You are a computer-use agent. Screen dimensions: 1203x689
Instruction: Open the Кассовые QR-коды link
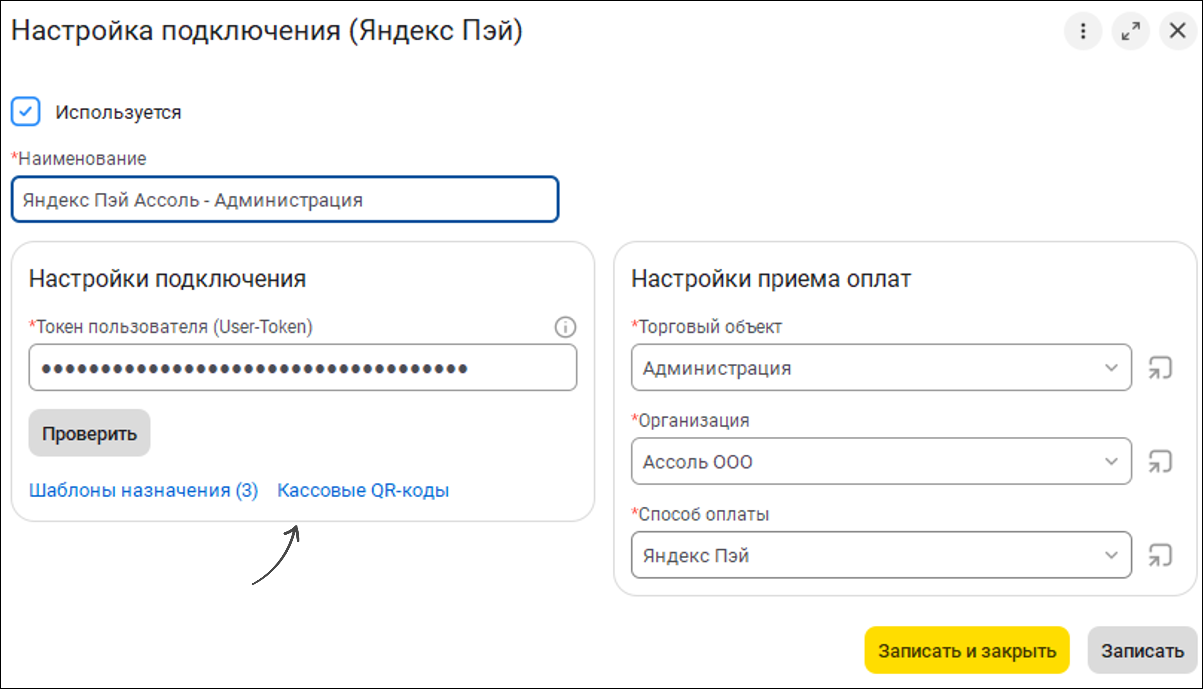(x=363, y=491)
